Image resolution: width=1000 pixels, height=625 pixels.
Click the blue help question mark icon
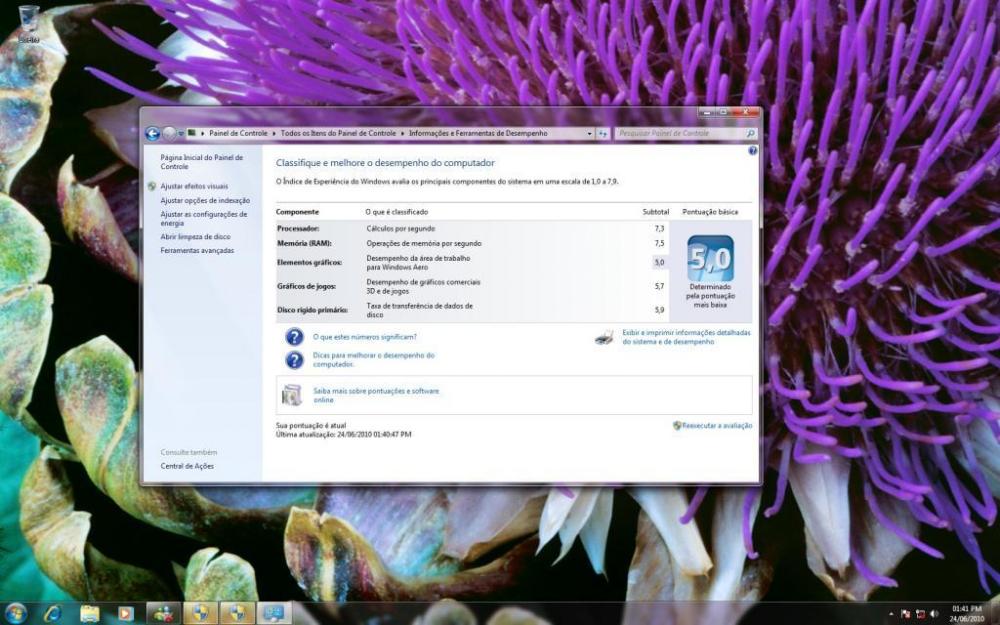tap(752, 151)
